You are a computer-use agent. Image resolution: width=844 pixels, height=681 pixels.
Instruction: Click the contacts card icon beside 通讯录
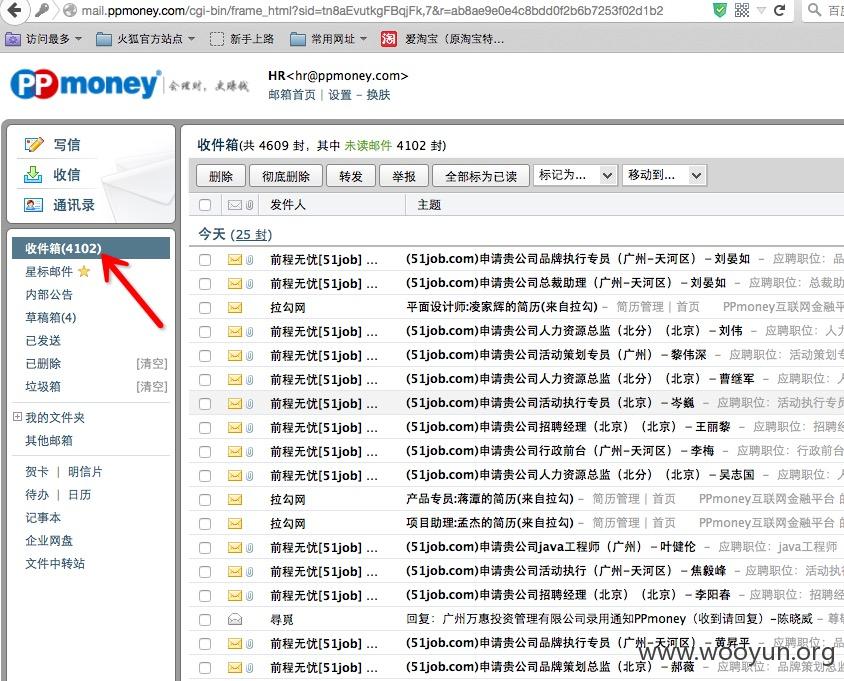tap(33, 205)
